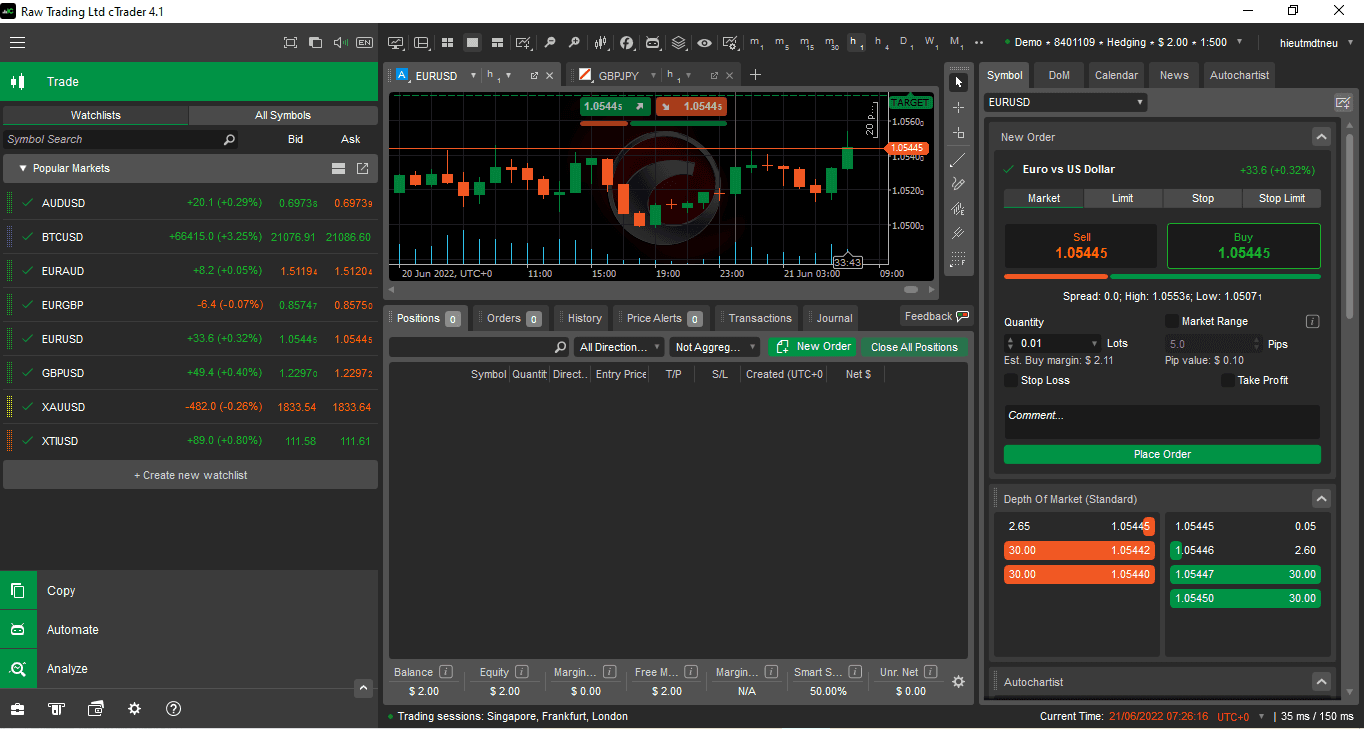The image size is (1364, 729).
Task: Open the Copy section in sidebar
Action: pyautogui.click(x=189, y=590)
